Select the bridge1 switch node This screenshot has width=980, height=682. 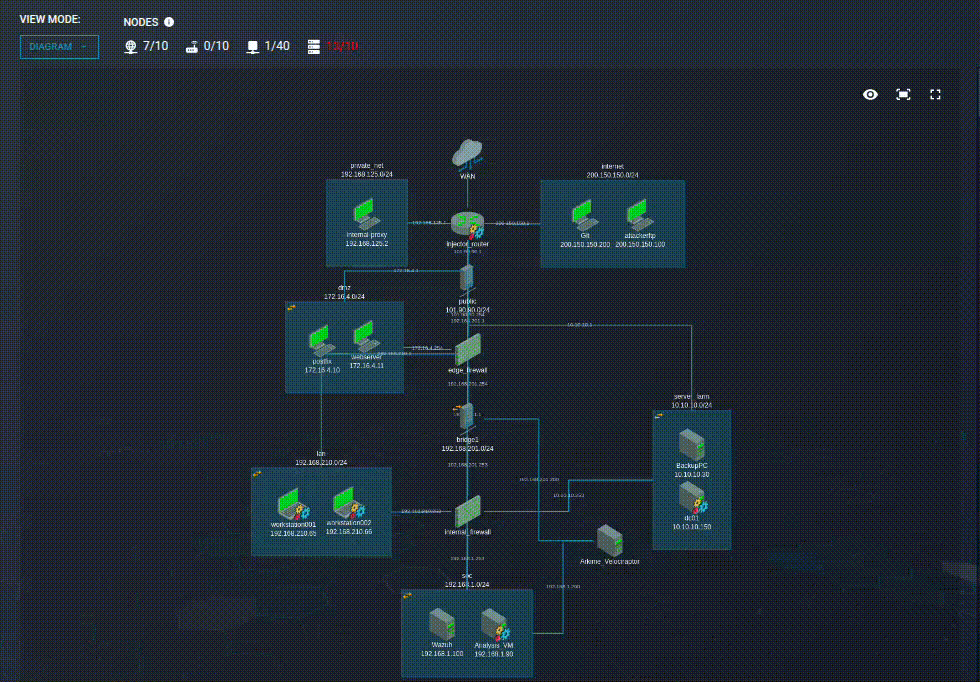tap(466, 418)
